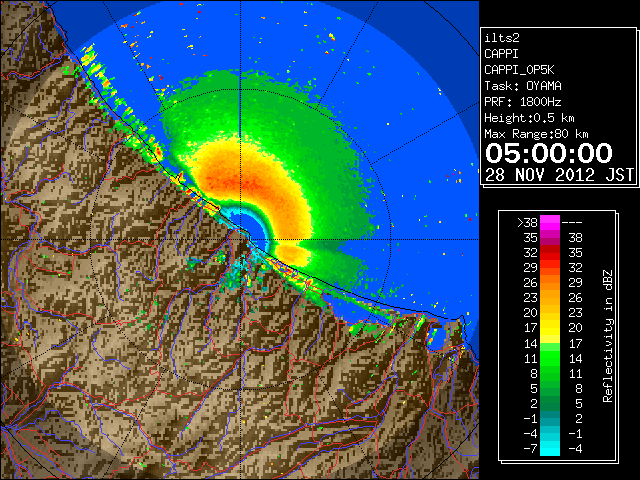Click the Max Range:80 km text

tap(536, 134)
